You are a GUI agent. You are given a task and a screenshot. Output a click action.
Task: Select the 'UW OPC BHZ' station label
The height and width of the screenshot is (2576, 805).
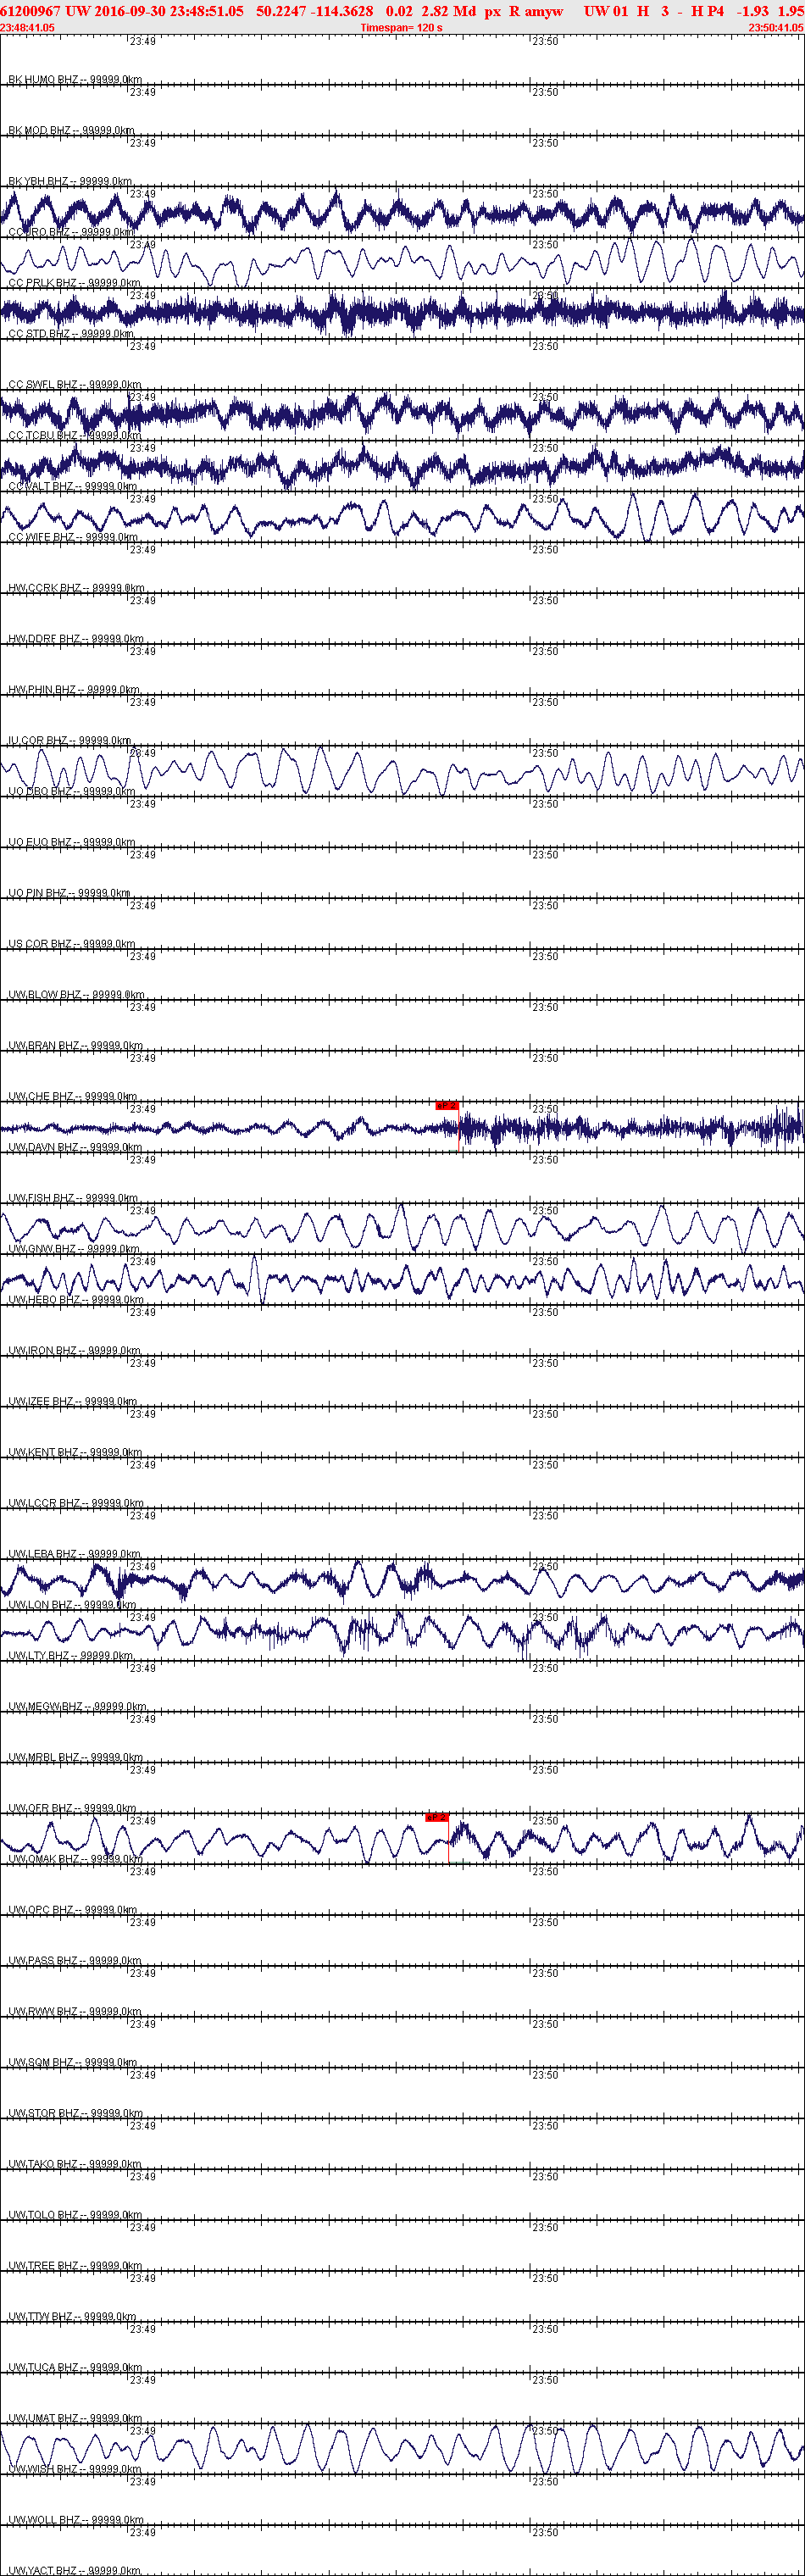point(73,1910)
